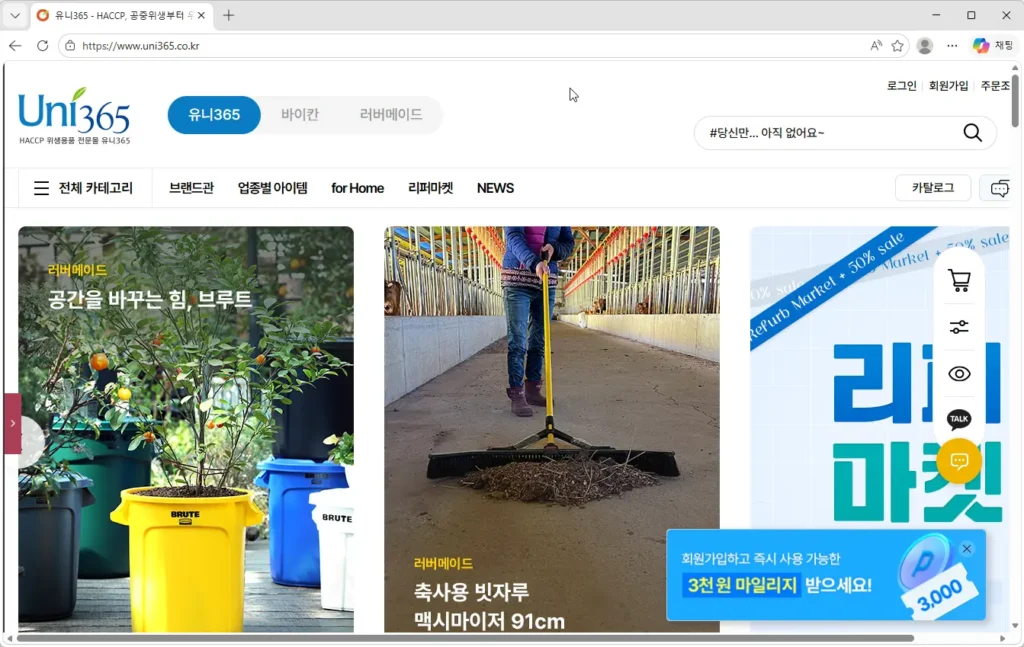Screen dimensions: 1024x647
Task: Reload the page
Action: (42, 46)
